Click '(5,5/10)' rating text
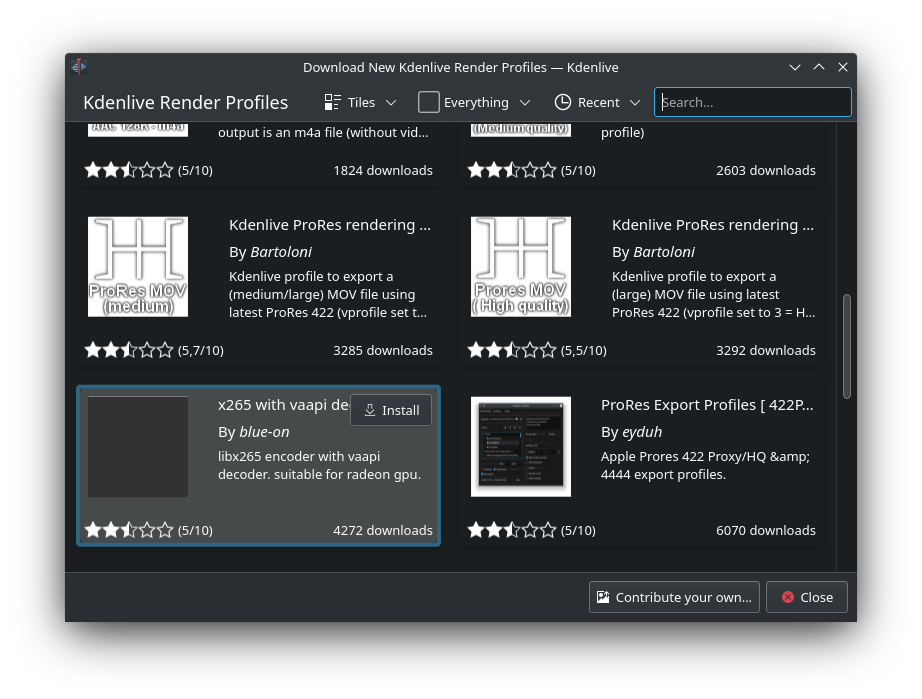The height and width of the screenshot is (699, 922). (583, 350)
